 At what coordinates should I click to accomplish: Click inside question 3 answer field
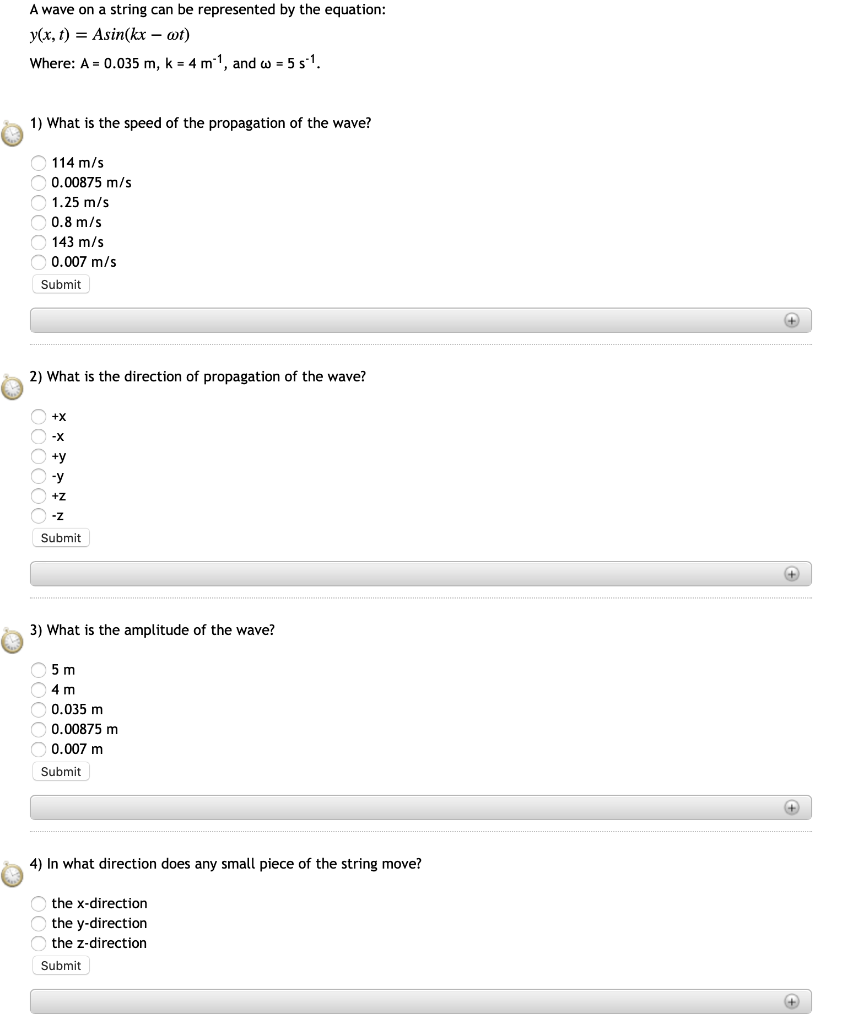coord(400,807)
